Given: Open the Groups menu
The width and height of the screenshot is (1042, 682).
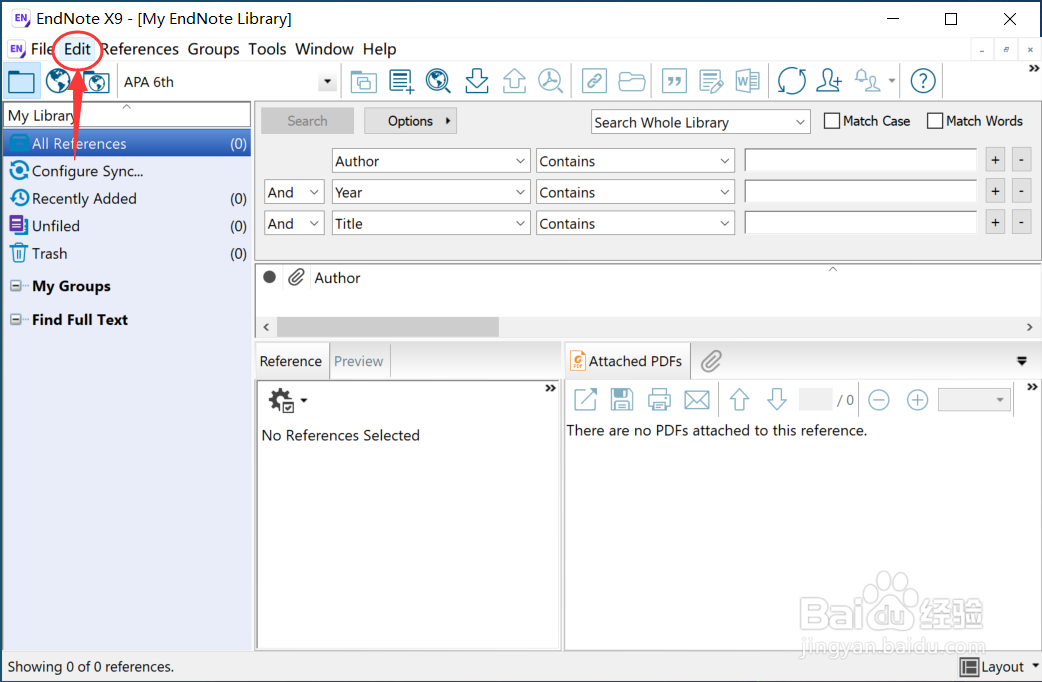Looking at the screenshot, I should click(213, 49).
